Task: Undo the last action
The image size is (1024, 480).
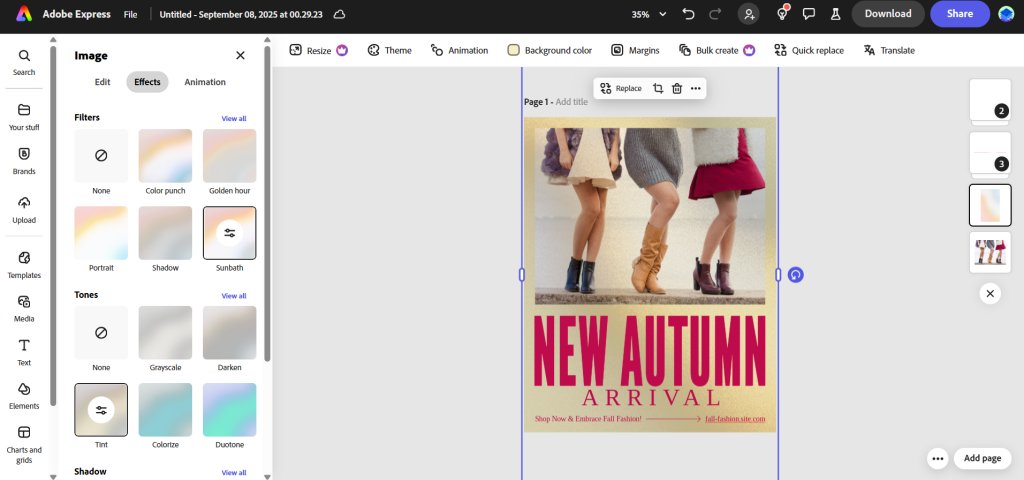Action: click(688, 14)
